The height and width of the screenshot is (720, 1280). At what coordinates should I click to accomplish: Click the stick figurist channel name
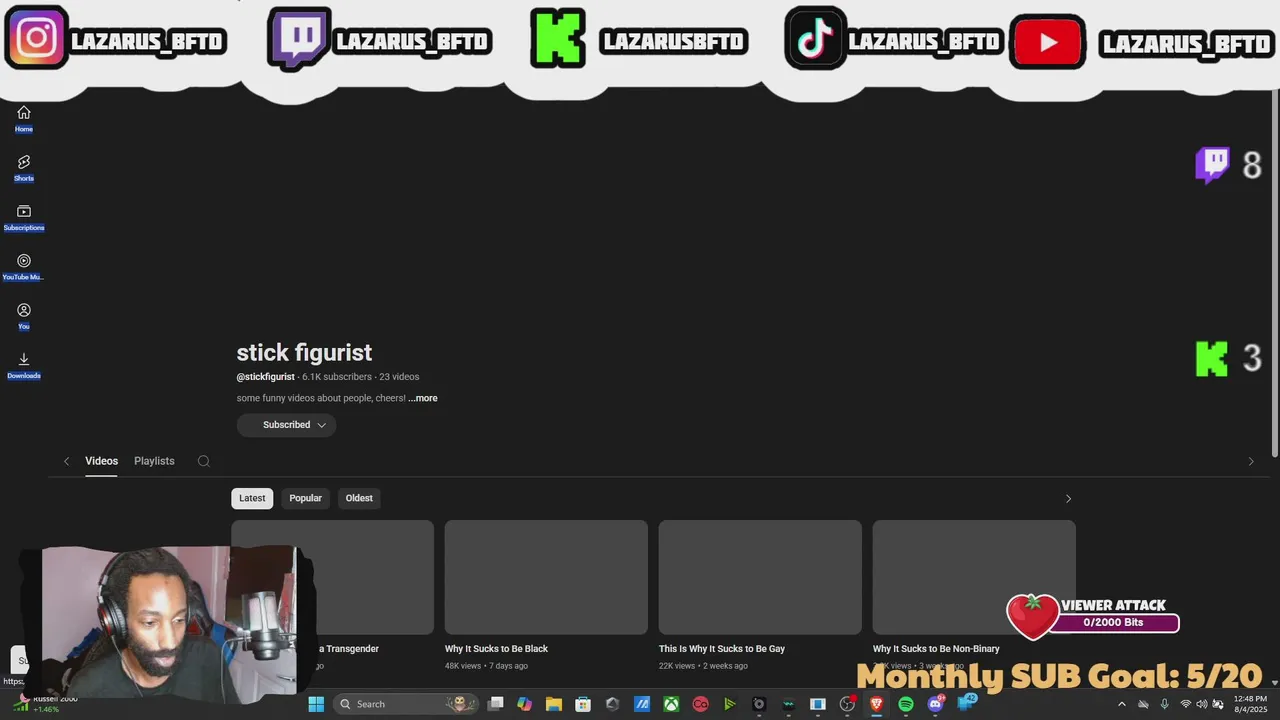pyautogui.click(x=304, y=352)
